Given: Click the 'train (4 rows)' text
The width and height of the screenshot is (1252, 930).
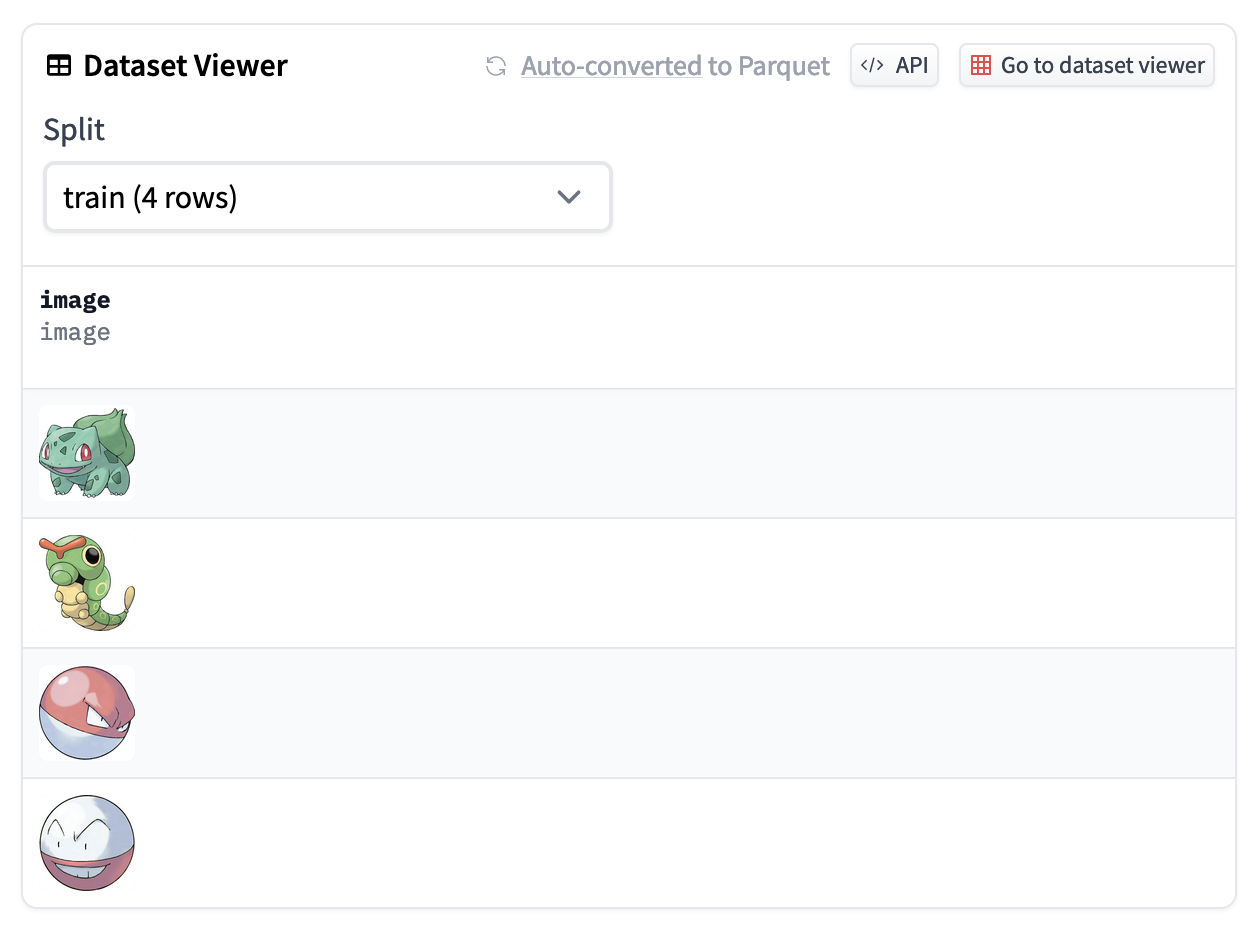Looking at the screenshot, I should click(150, 197).
